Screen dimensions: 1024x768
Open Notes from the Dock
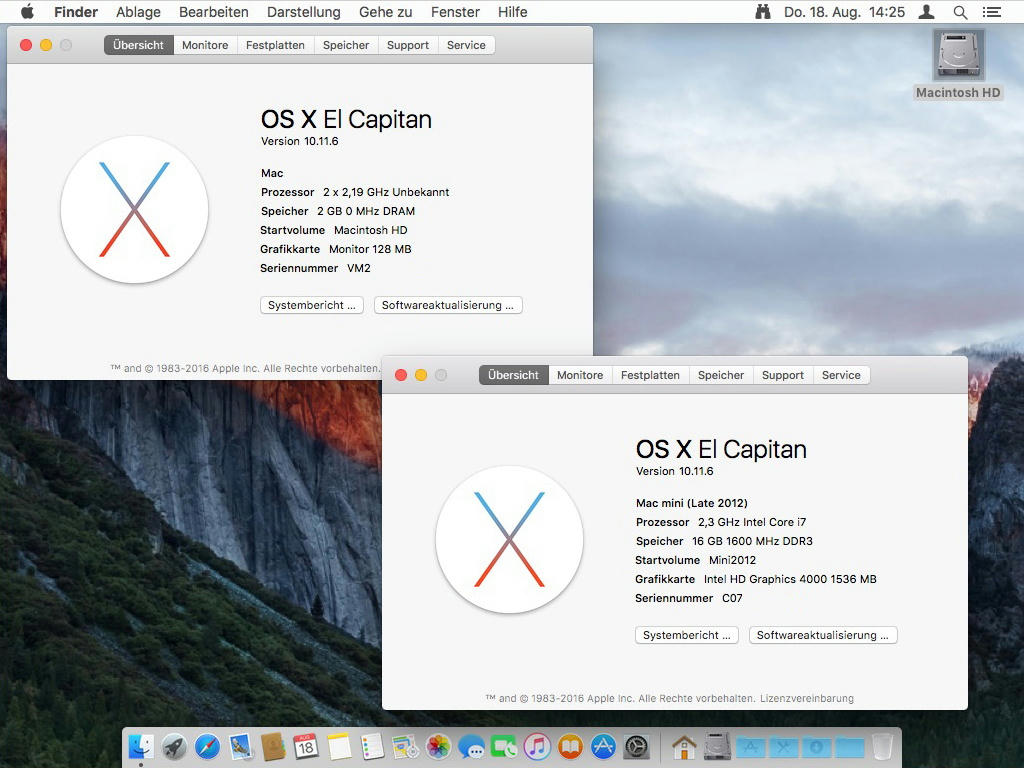pyautogui.click(x=339, y=746)
